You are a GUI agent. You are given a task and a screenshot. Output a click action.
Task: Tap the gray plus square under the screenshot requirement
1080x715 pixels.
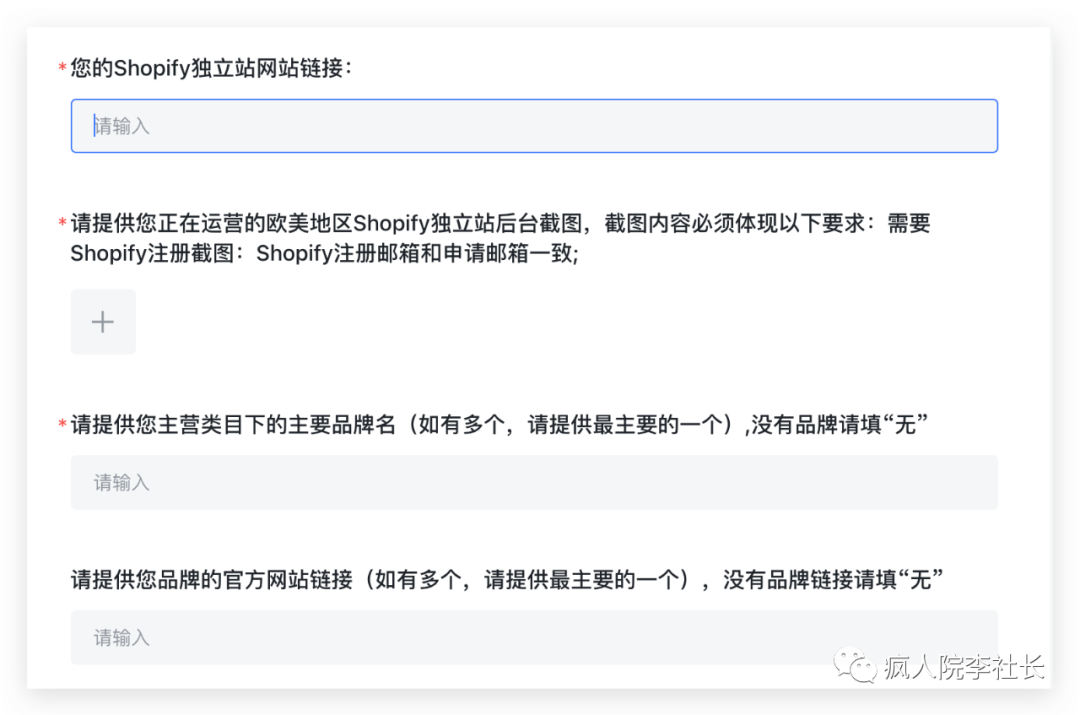tap(103, 321)
